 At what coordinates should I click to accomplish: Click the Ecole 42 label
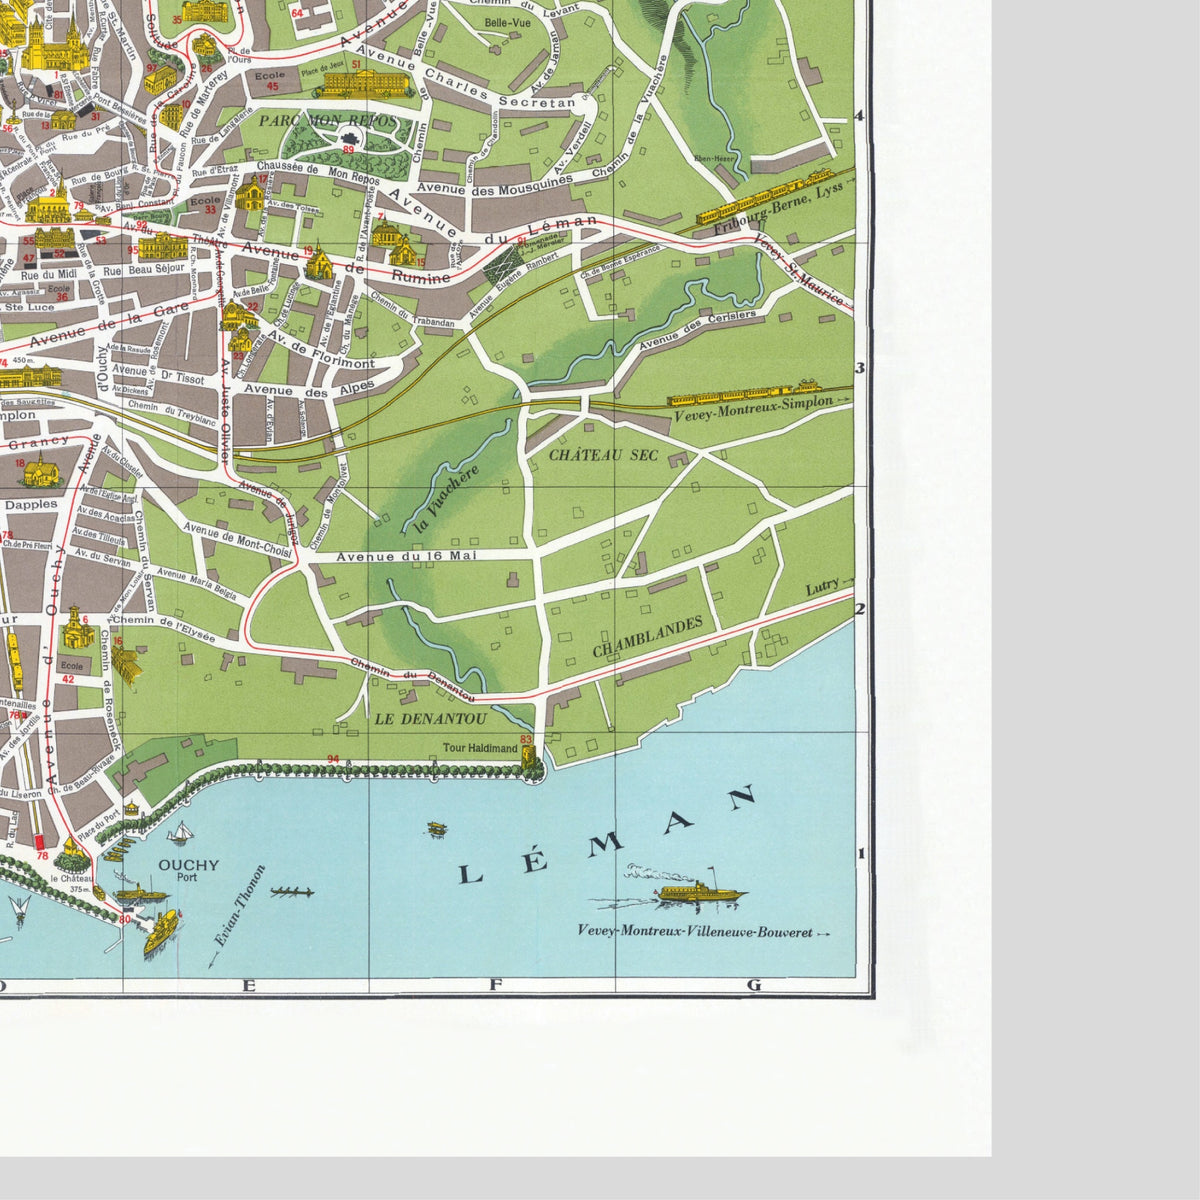[70, 672]
